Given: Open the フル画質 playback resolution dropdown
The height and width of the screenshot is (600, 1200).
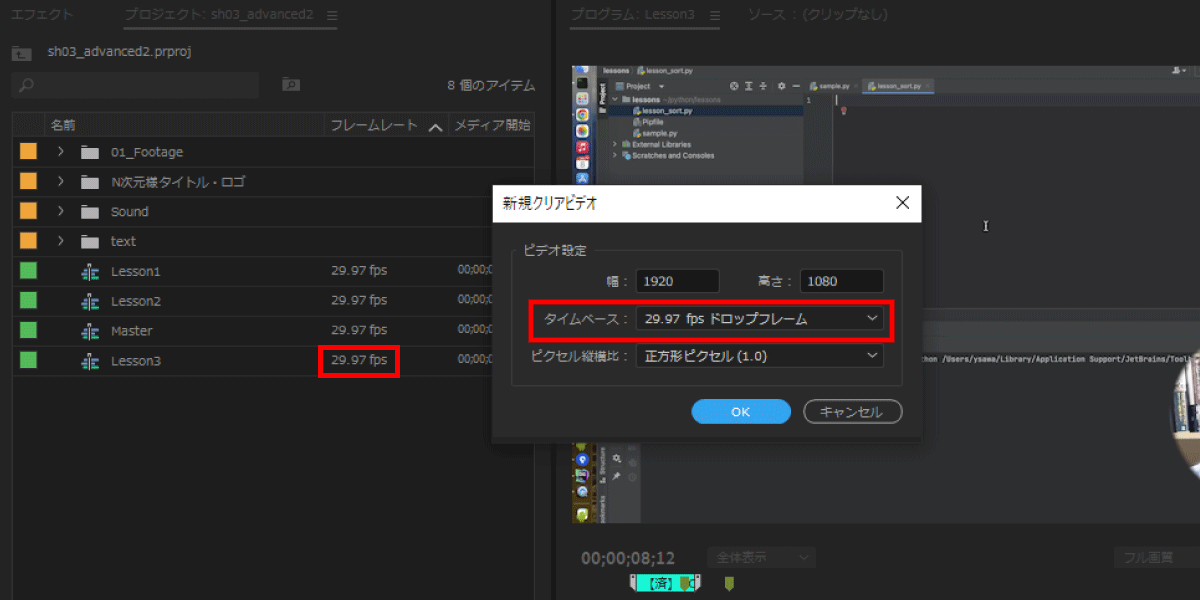Looking at the screenshot, I should 1157,558.
